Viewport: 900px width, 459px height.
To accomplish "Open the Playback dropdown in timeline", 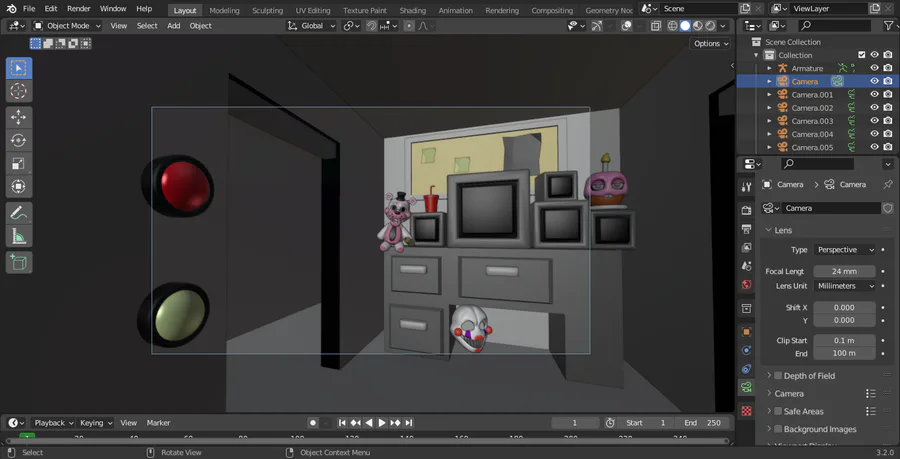I will coord(54,423).
